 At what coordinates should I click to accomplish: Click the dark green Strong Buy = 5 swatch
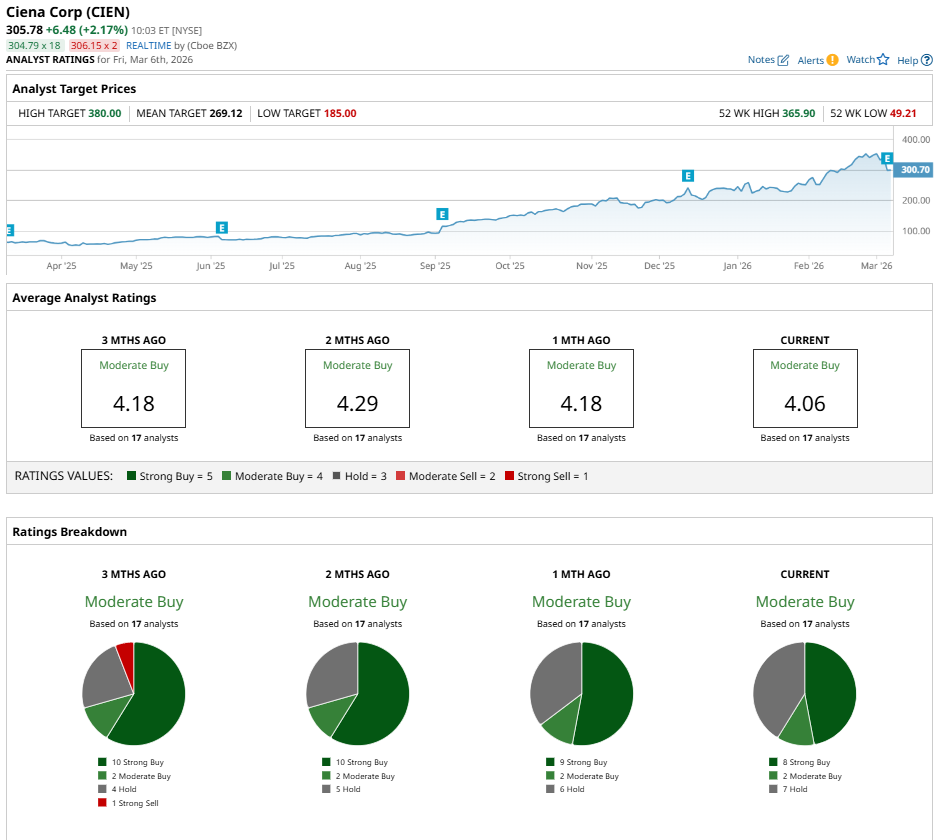(x=132, y=476)
